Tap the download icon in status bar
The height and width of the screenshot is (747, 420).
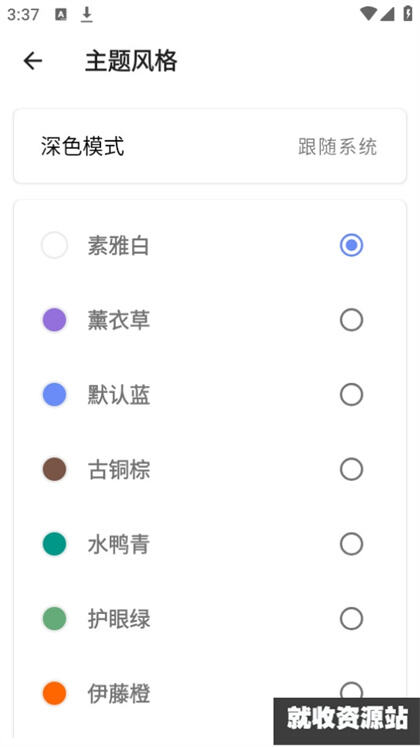86,15
